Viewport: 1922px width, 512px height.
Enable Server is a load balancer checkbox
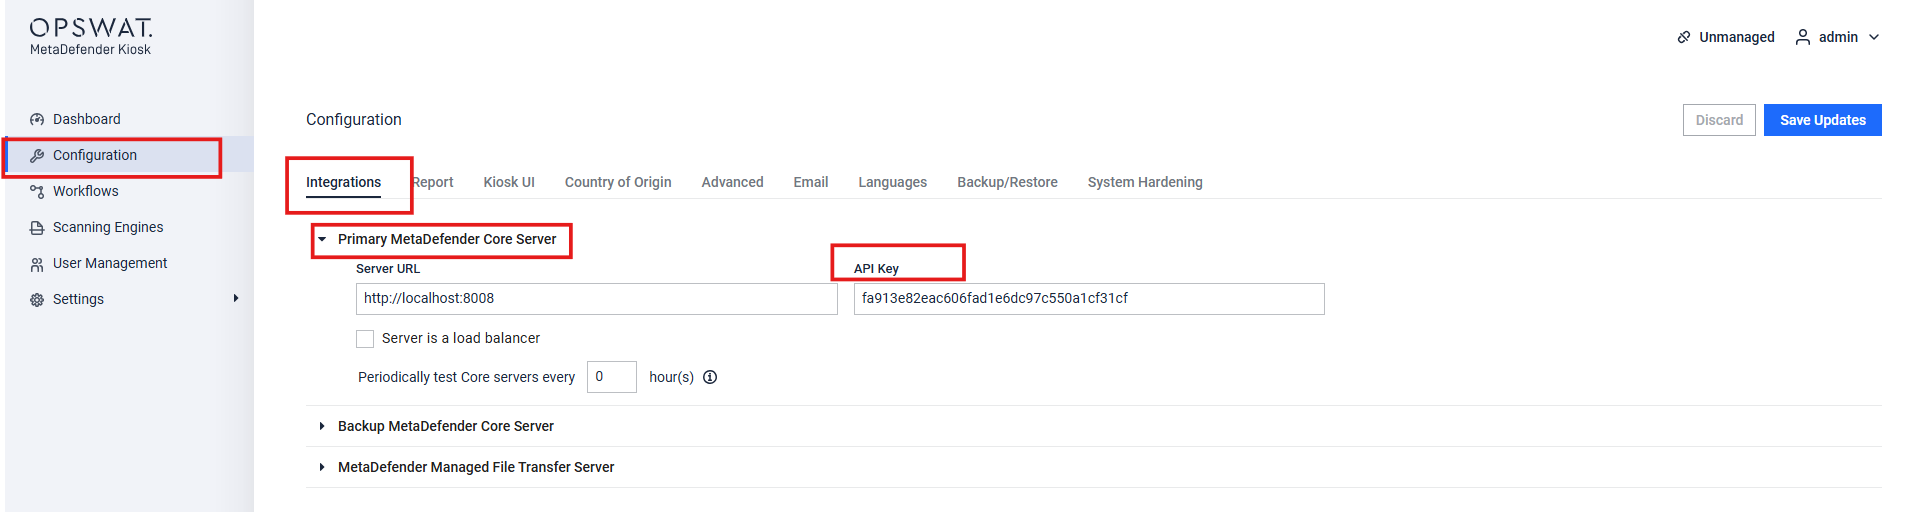click(x=365, y=339)
